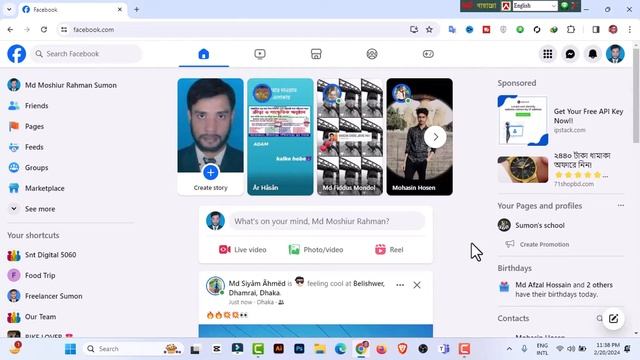The image size is (640, 360).
Task: Open Md Afzal Hossain birthdays notice
Action: pyautogui.click(x=560, y=289)
